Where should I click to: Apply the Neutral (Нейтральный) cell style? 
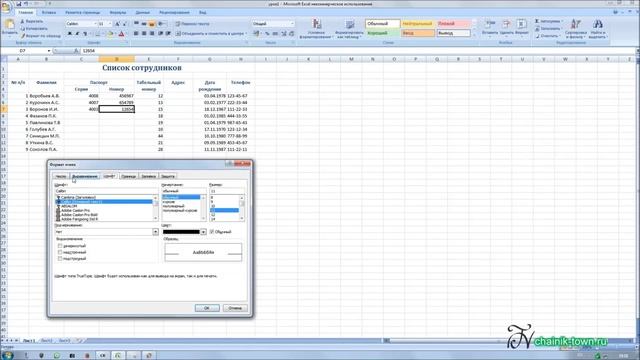click(x=418, y=24)
